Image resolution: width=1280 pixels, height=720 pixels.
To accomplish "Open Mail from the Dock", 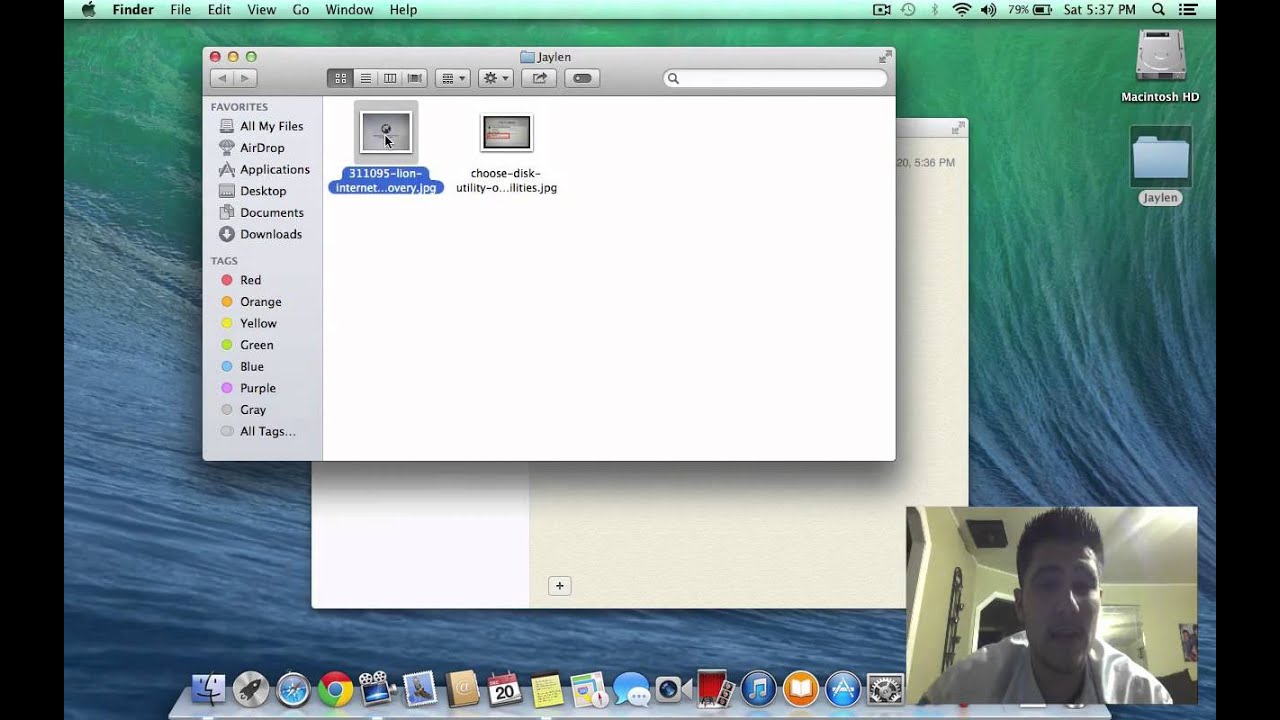I will click(420, 688).
